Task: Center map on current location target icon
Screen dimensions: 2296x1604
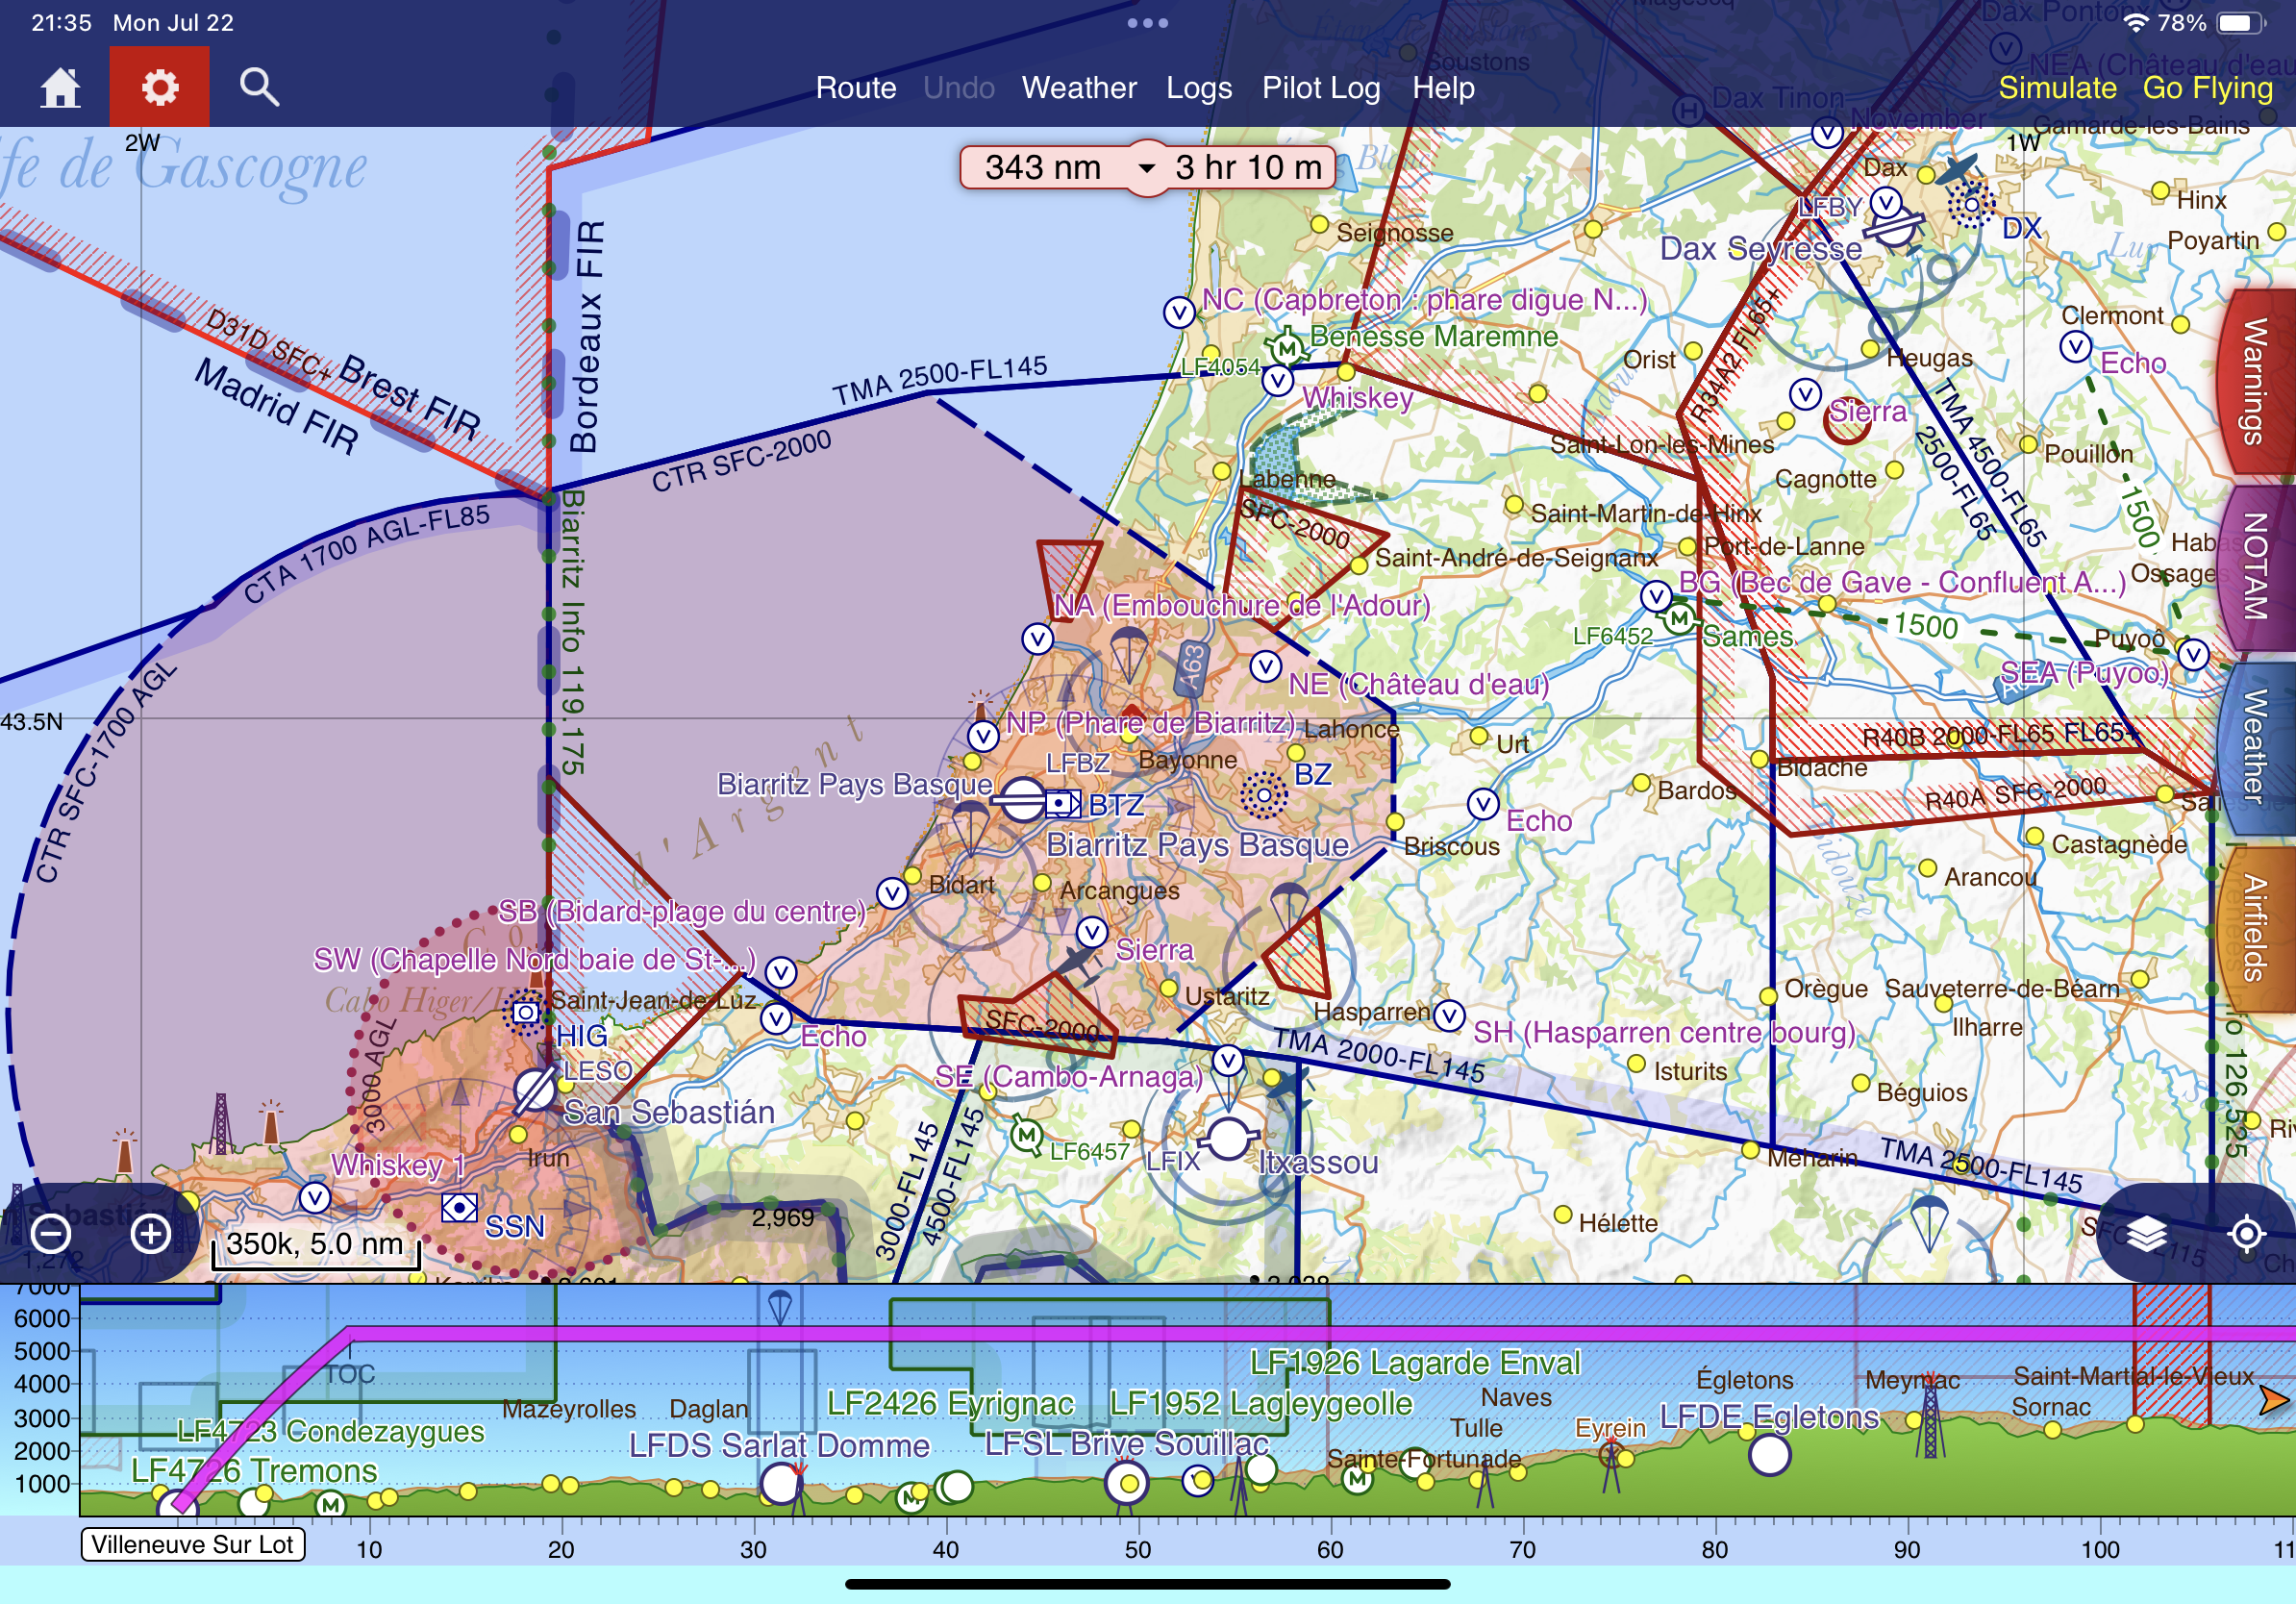Action: click(2247, 1234)
